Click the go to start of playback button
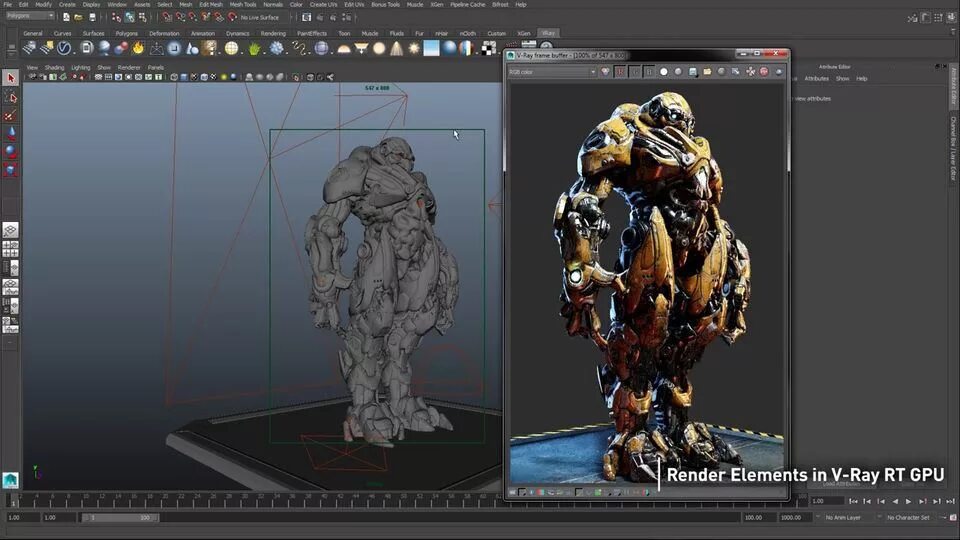Image resolution: width=960 pixels, height=540 pixels. 853,501
